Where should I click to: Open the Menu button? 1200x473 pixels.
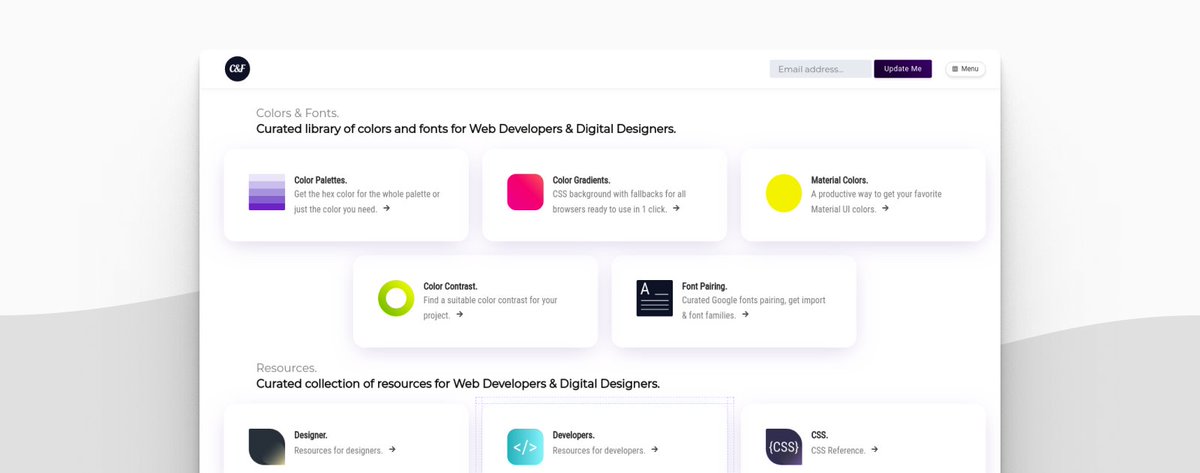click(x=965, y=69)
